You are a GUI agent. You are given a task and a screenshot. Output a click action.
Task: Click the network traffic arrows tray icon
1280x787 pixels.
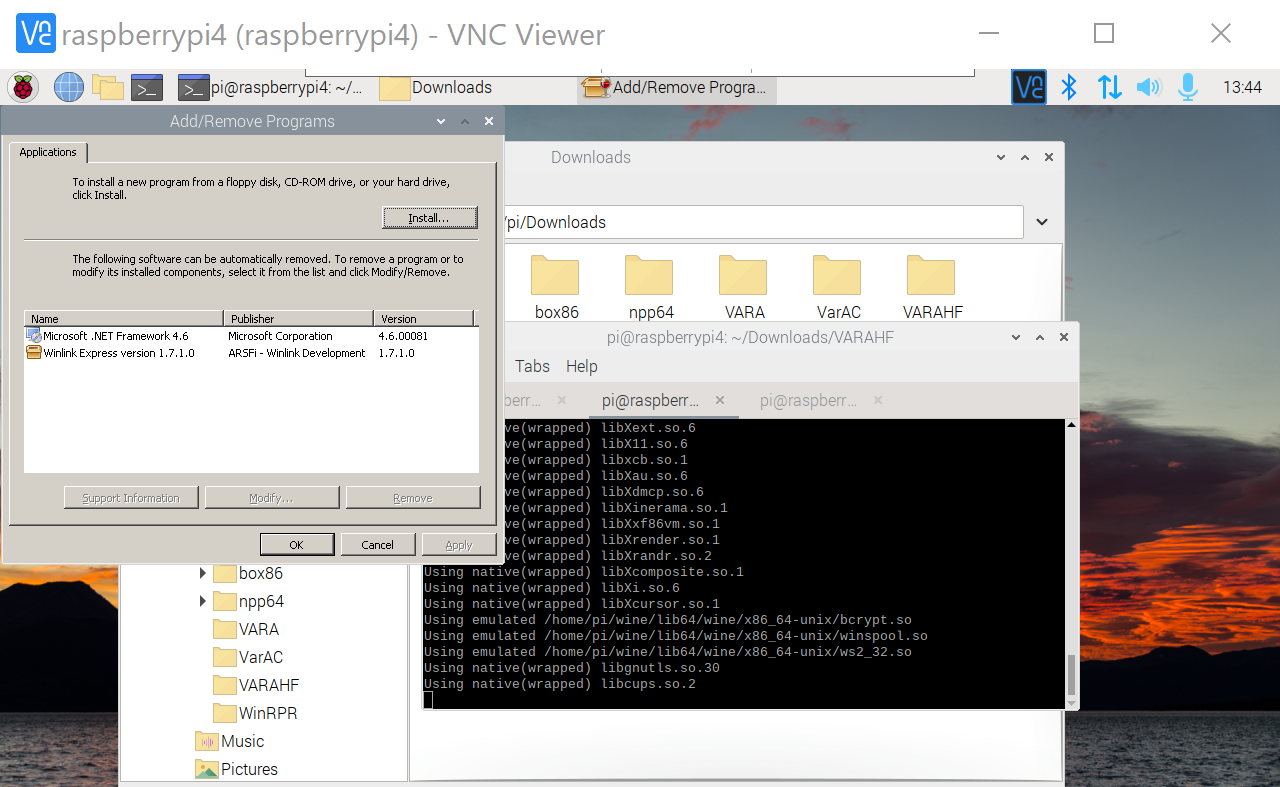[x=1109, y=87]
